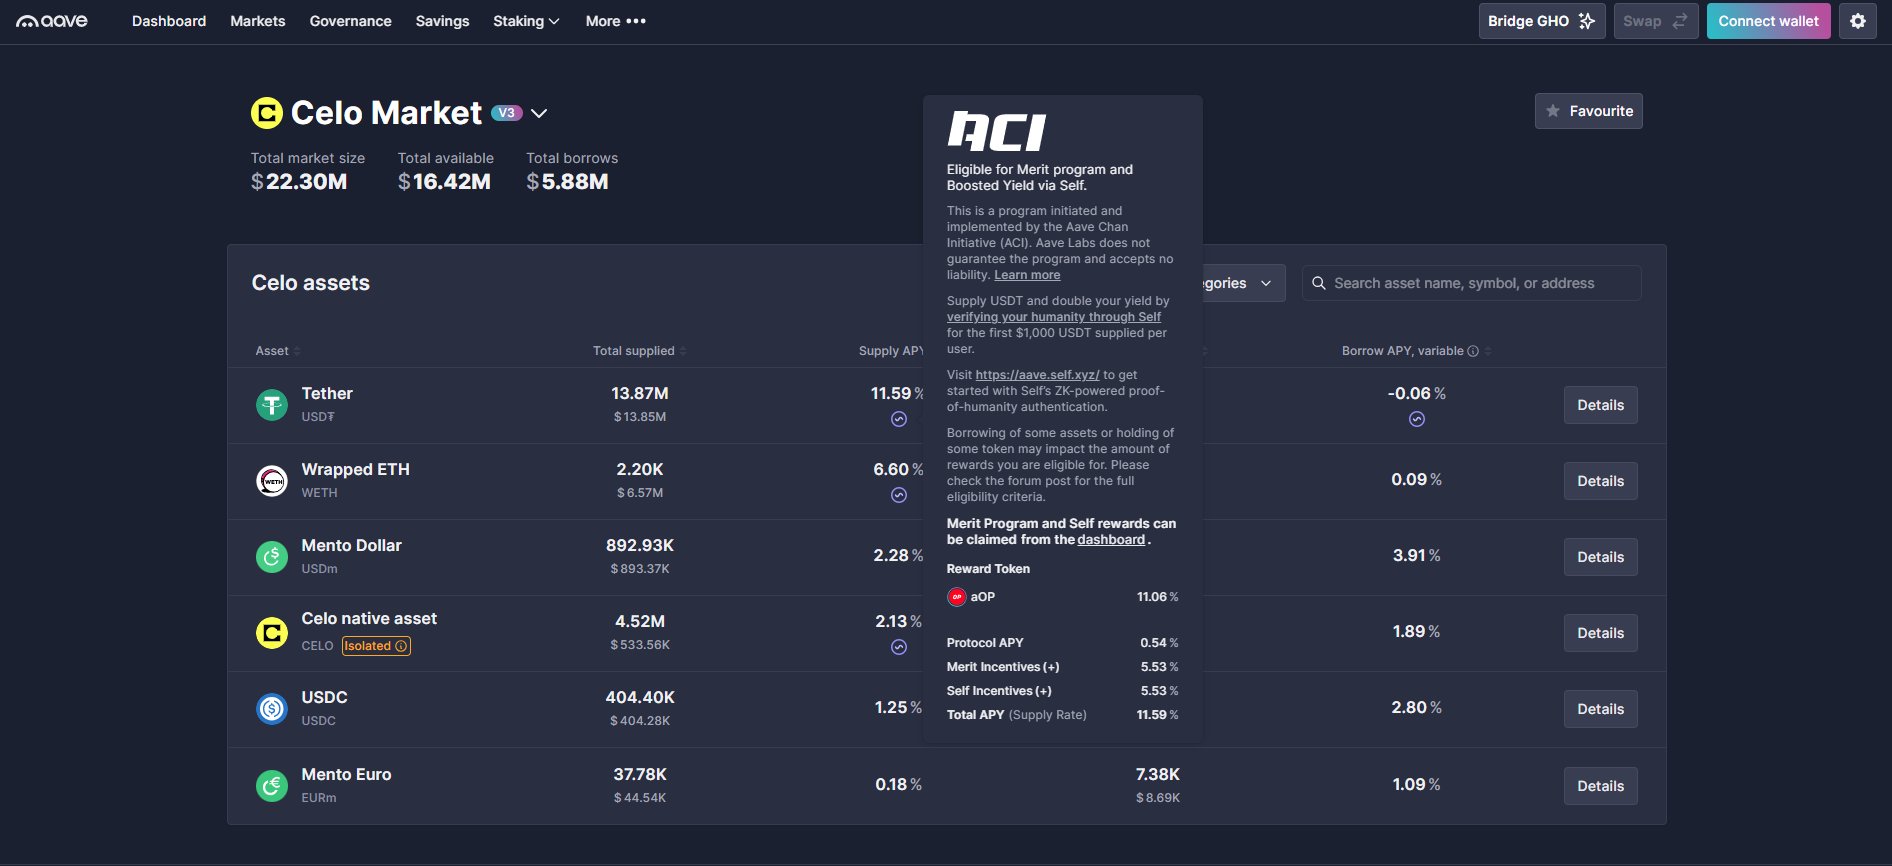
Task: Open Details for Tether
Action: (x=1601, y=405)
